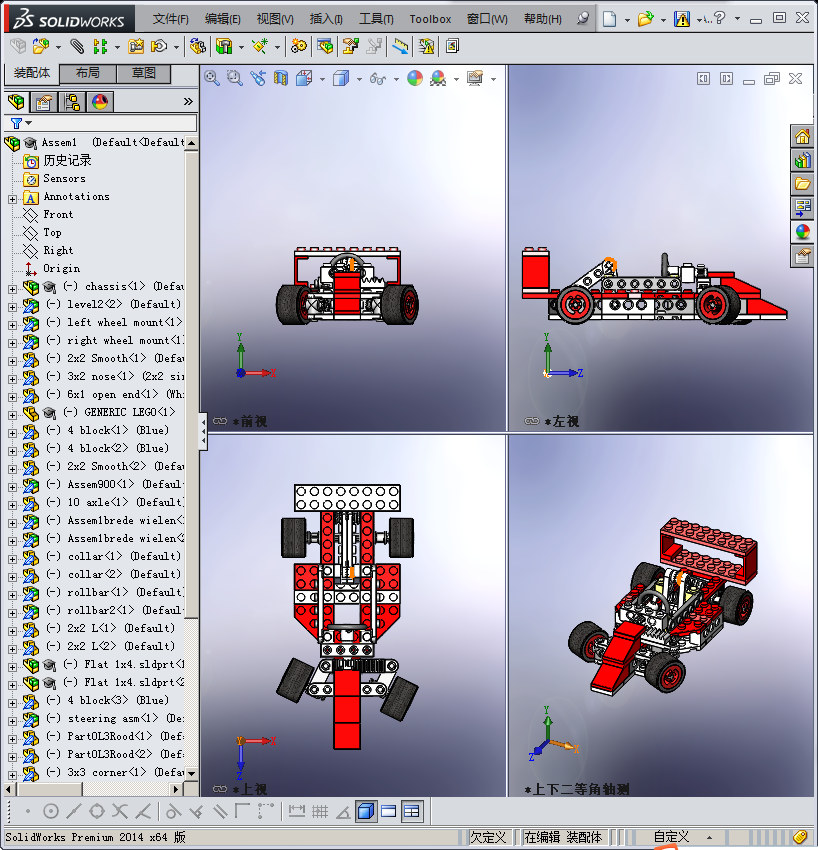Toggle endpoint snap in sketch toolbar
818x850 pixels.
point(28,812)
